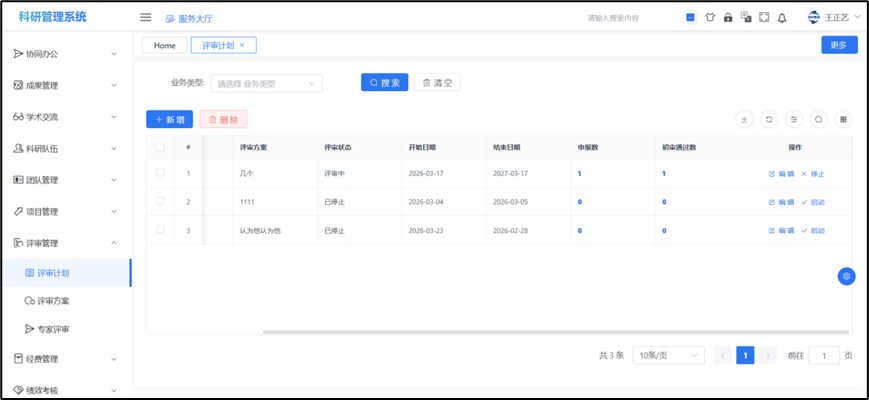Viewport: 869px width, 400px height.
Task: Click 停止 link in row 1
Action: (x=812, y=174)
